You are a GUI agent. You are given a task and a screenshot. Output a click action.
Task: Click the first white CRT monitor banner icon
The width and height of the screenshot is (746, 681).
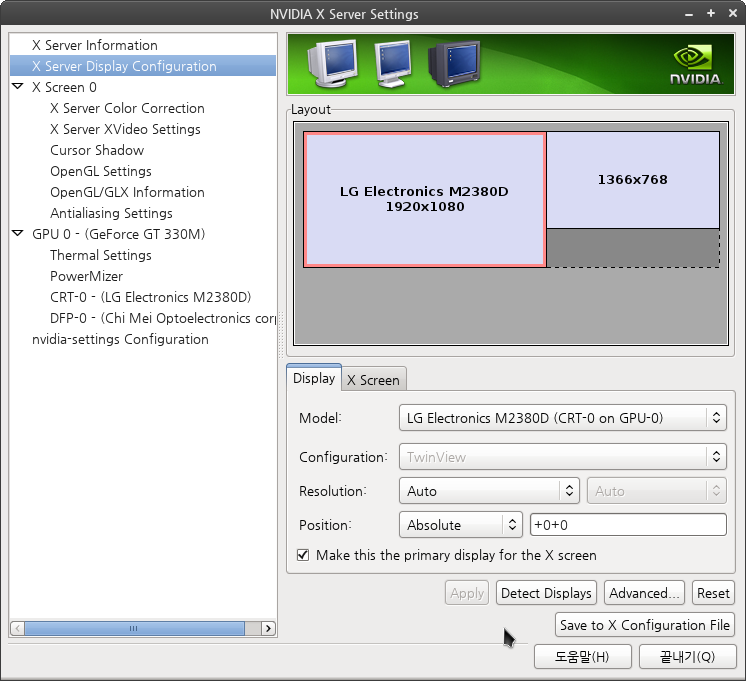(332, 63)
